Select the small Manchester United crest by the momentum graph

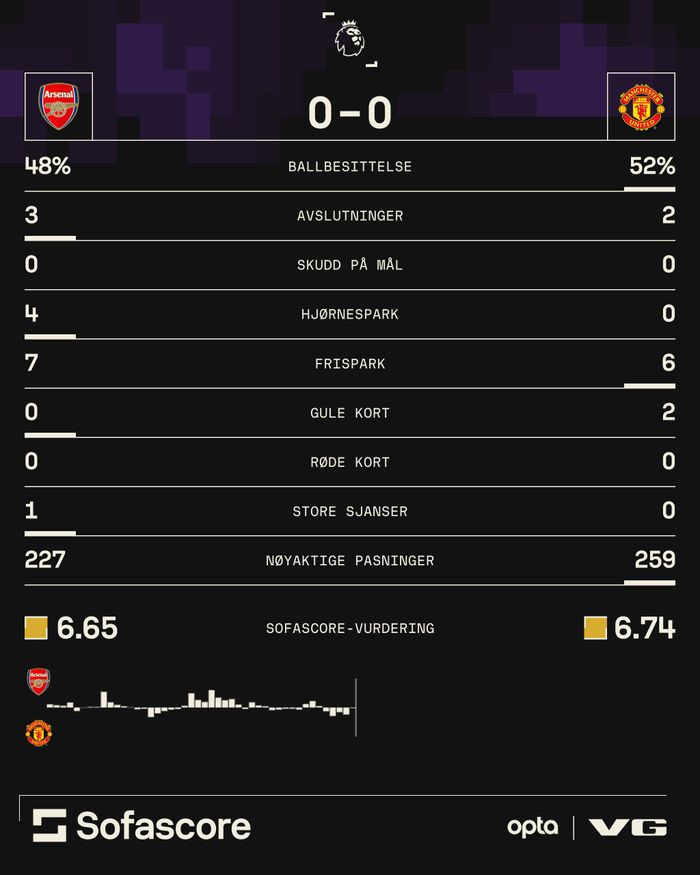[38, 733]
